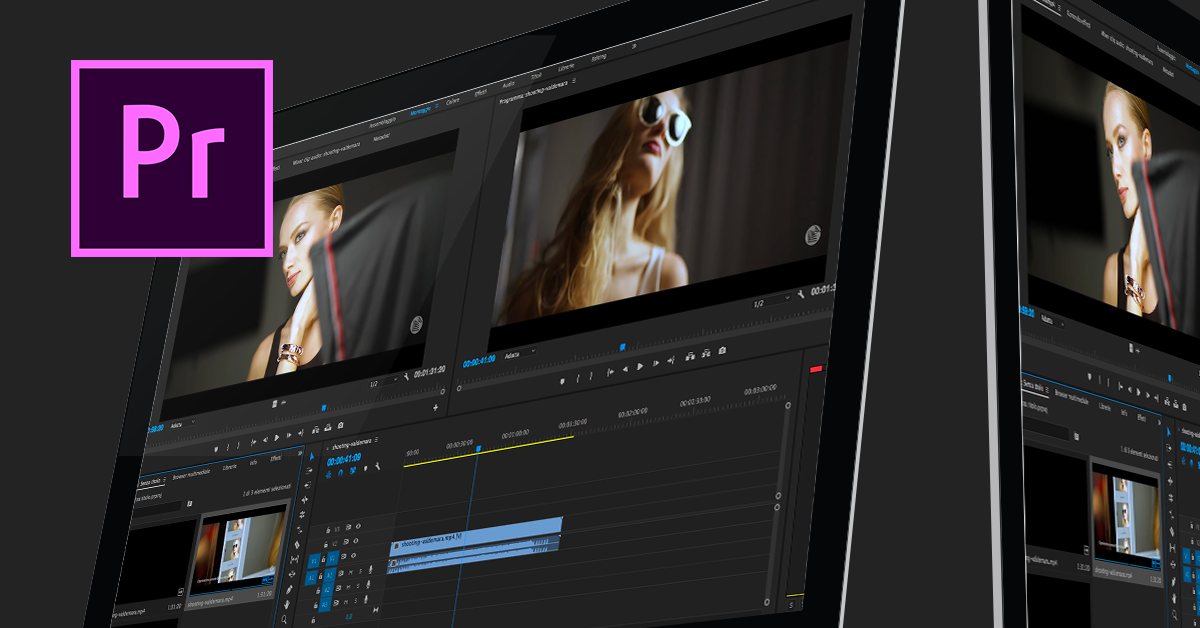The width and height of the screenshot is (1200, 628).
Task: Go to In point in Program monitor
Action: pos(610,372)
